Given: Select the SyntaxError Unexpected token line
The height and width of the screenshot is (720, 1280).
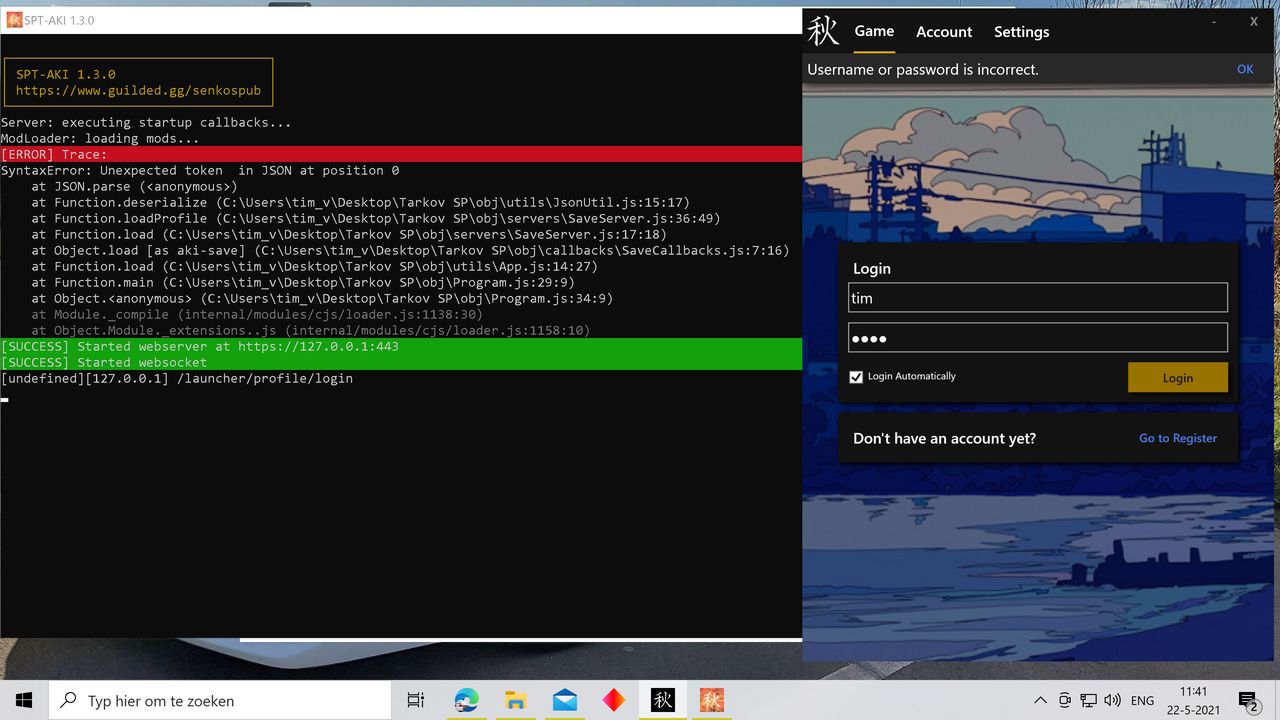Looking at the screenshot, I should [200, 170].
